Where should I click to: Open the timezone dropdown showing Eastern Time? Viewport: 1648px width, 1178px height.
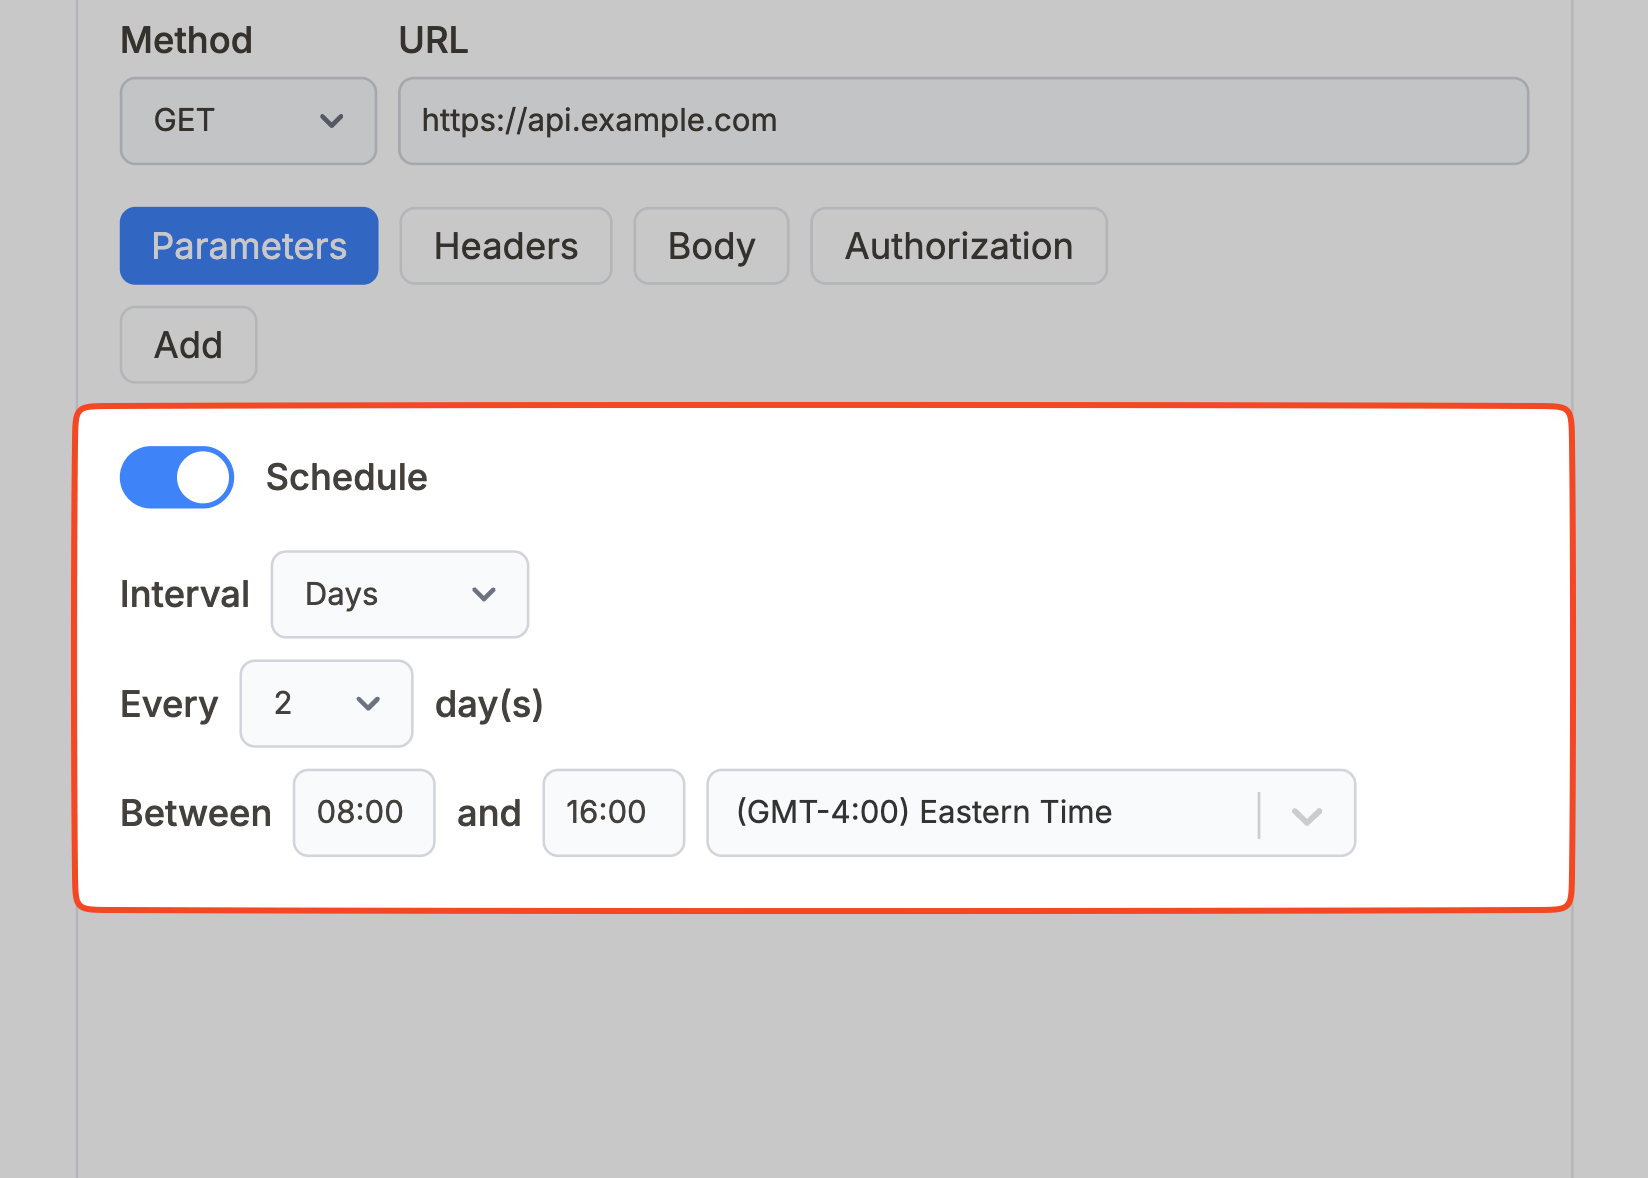(x=1000, y=813)
